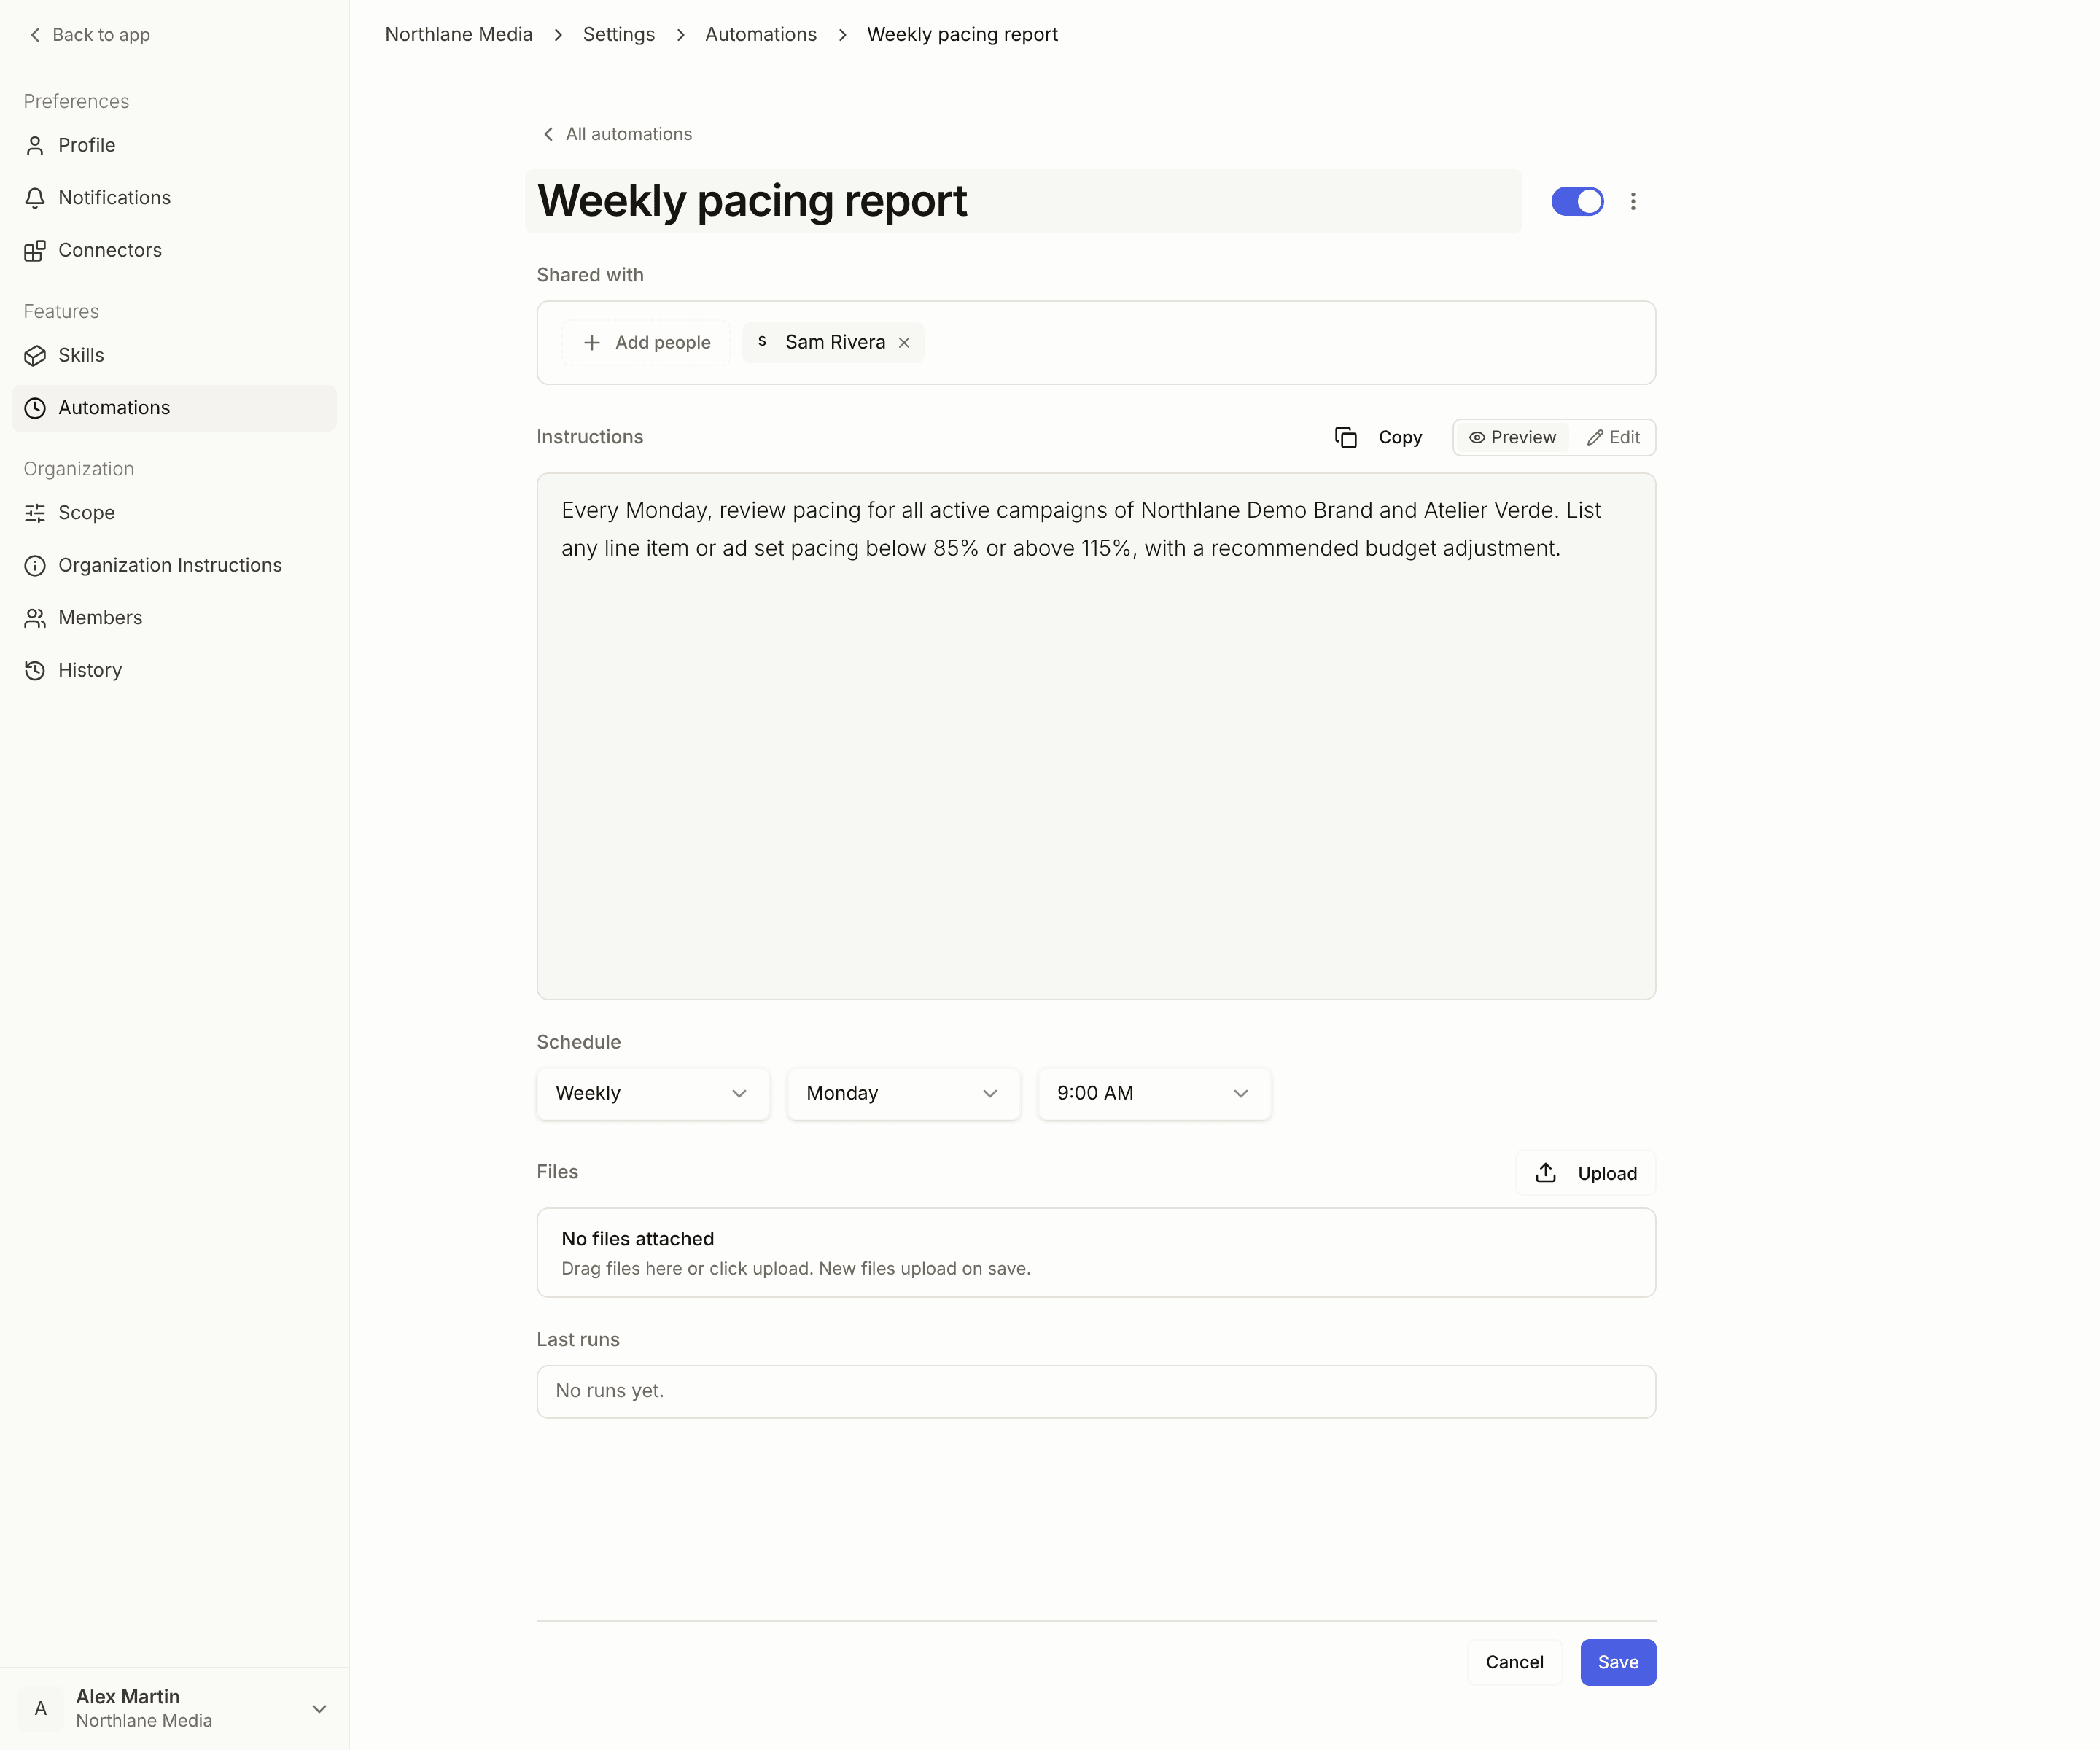Screen dimensions: 2100x1750
Task: Click the S avatar for Sam Rivera
Action: [x=762, y=342]
